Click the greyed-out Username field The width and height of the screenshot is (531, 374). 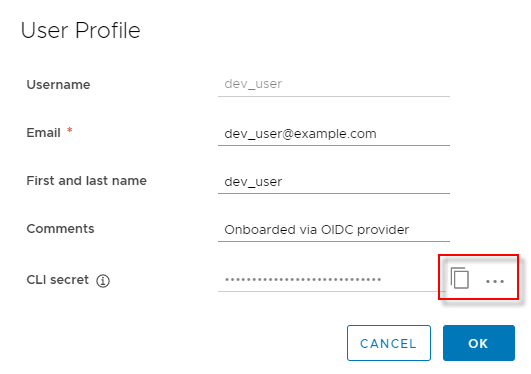pyautogui.click(x=334, y=85)
